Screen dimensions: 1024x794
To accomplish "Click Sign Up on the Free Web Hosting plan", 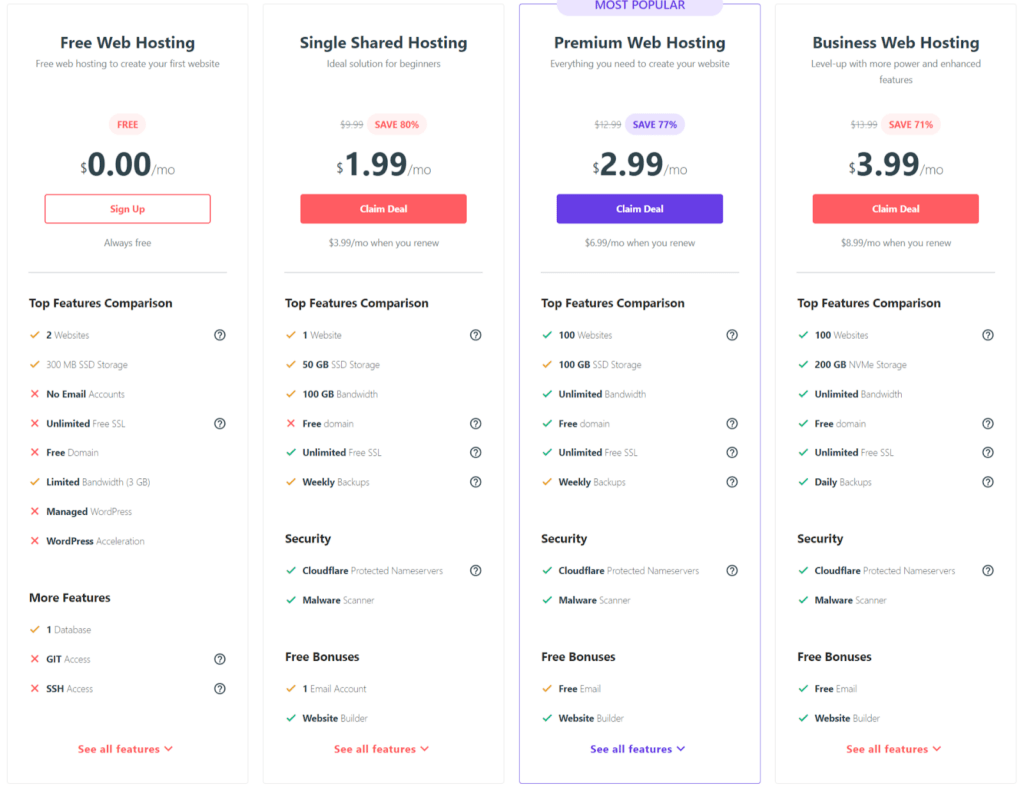I will point(127,208).
